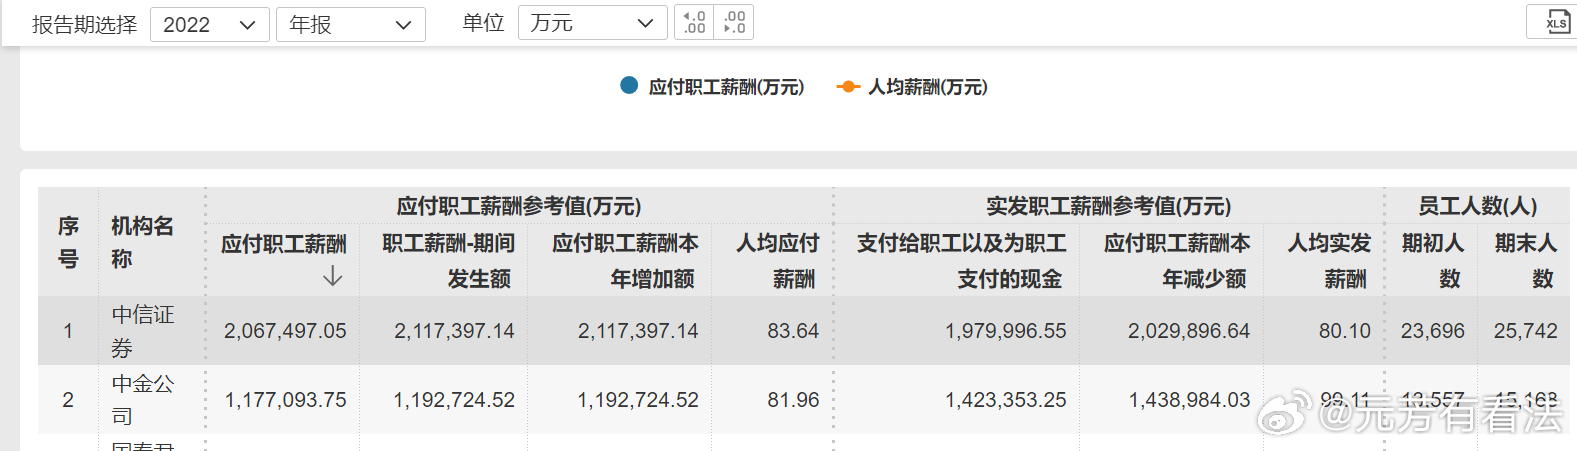
Task: Open the report type dropdown showing 年报
Action: coord(351,24)
